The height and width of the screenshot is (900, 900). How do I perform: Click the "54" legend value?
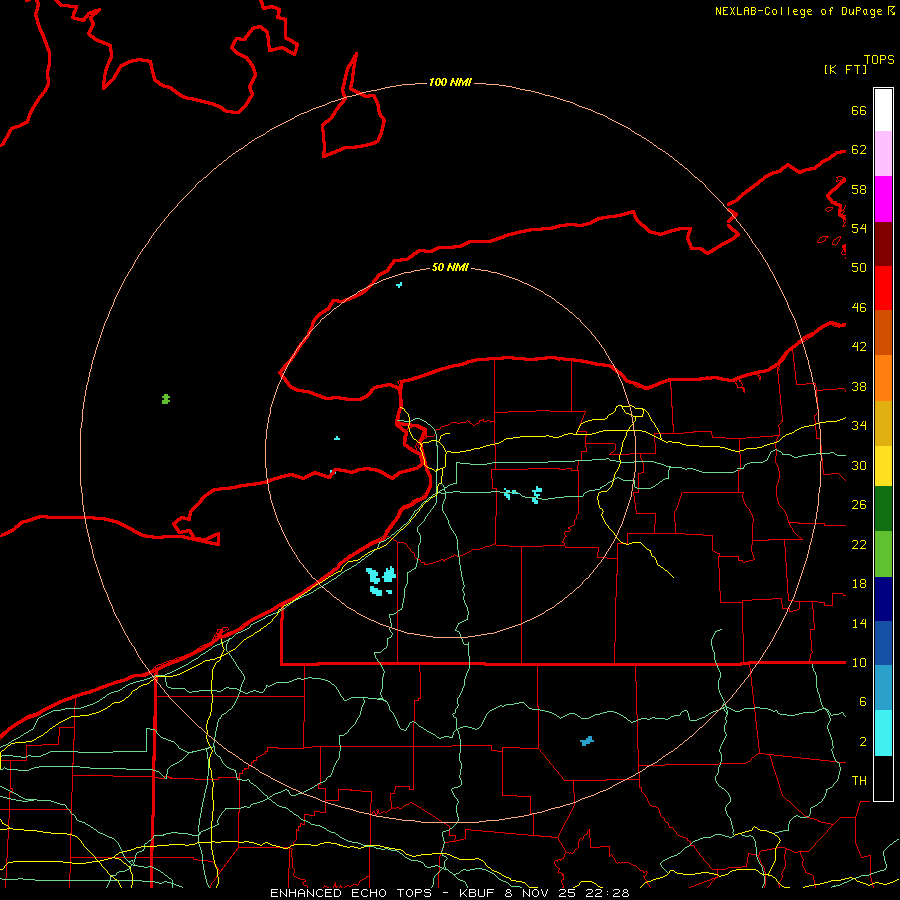(x=859, y=228)
